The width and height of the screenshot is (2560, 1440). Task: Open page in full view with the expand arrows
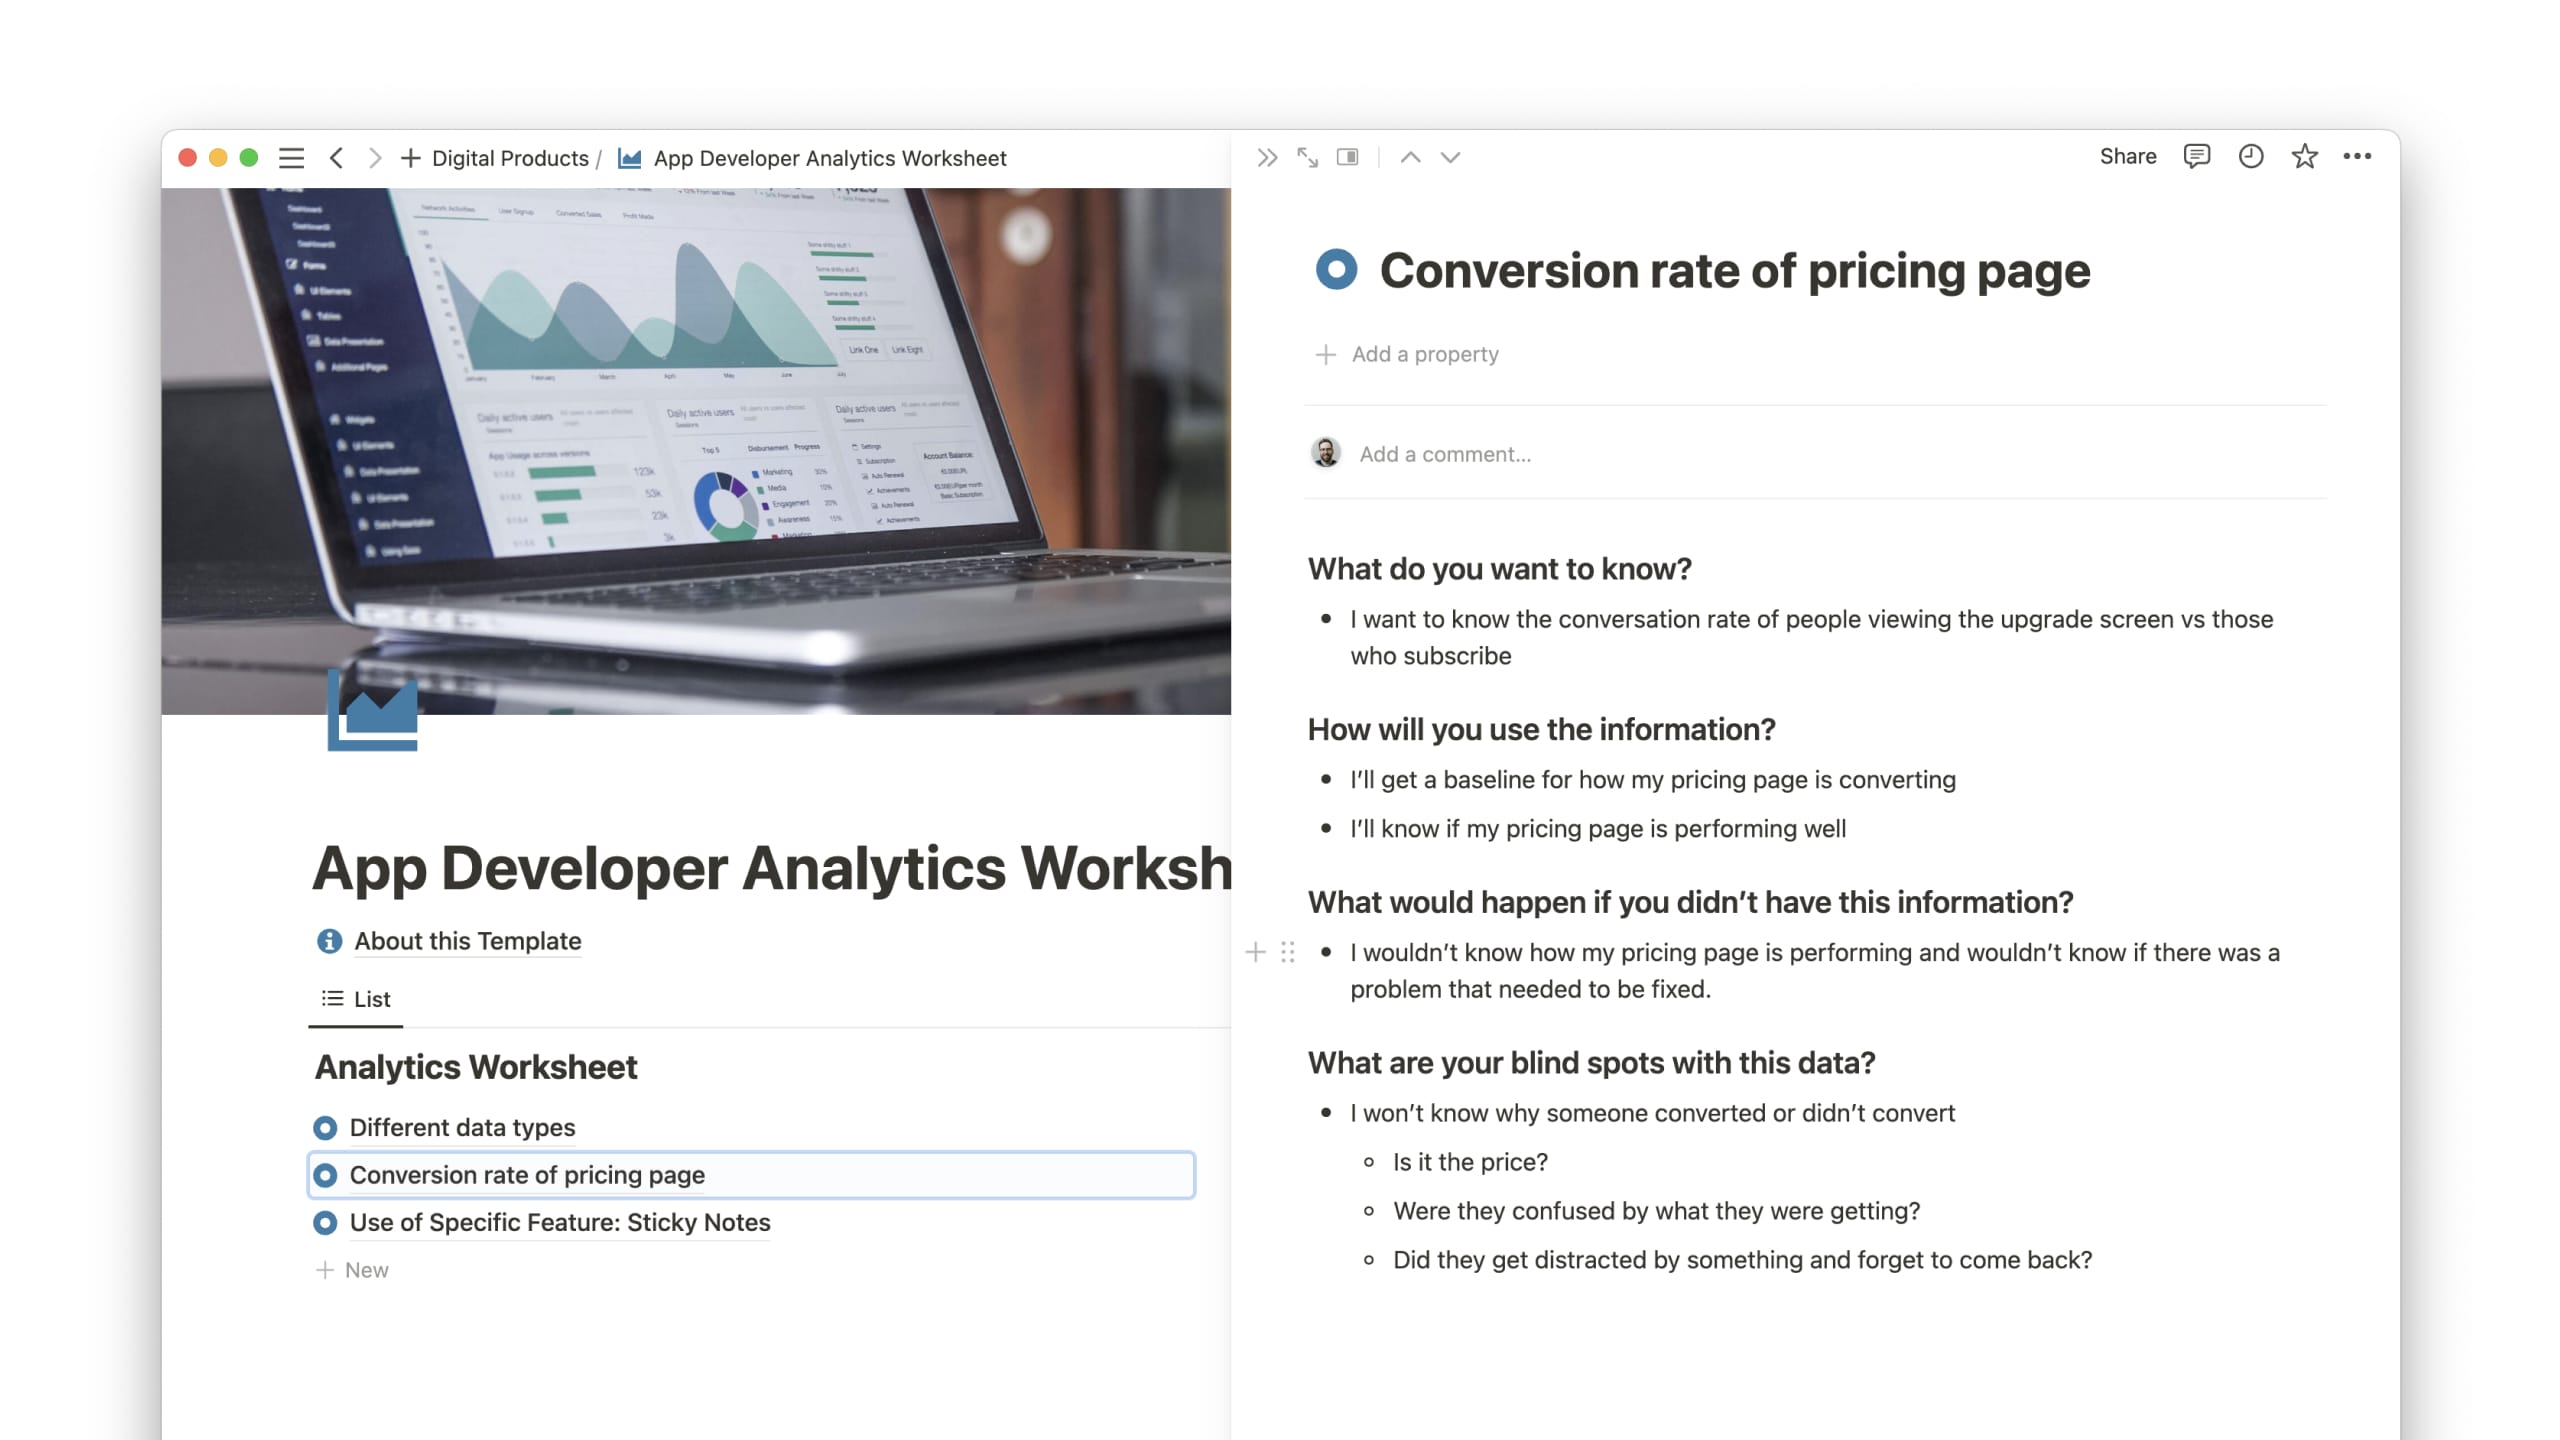(x=1307, y=157)
